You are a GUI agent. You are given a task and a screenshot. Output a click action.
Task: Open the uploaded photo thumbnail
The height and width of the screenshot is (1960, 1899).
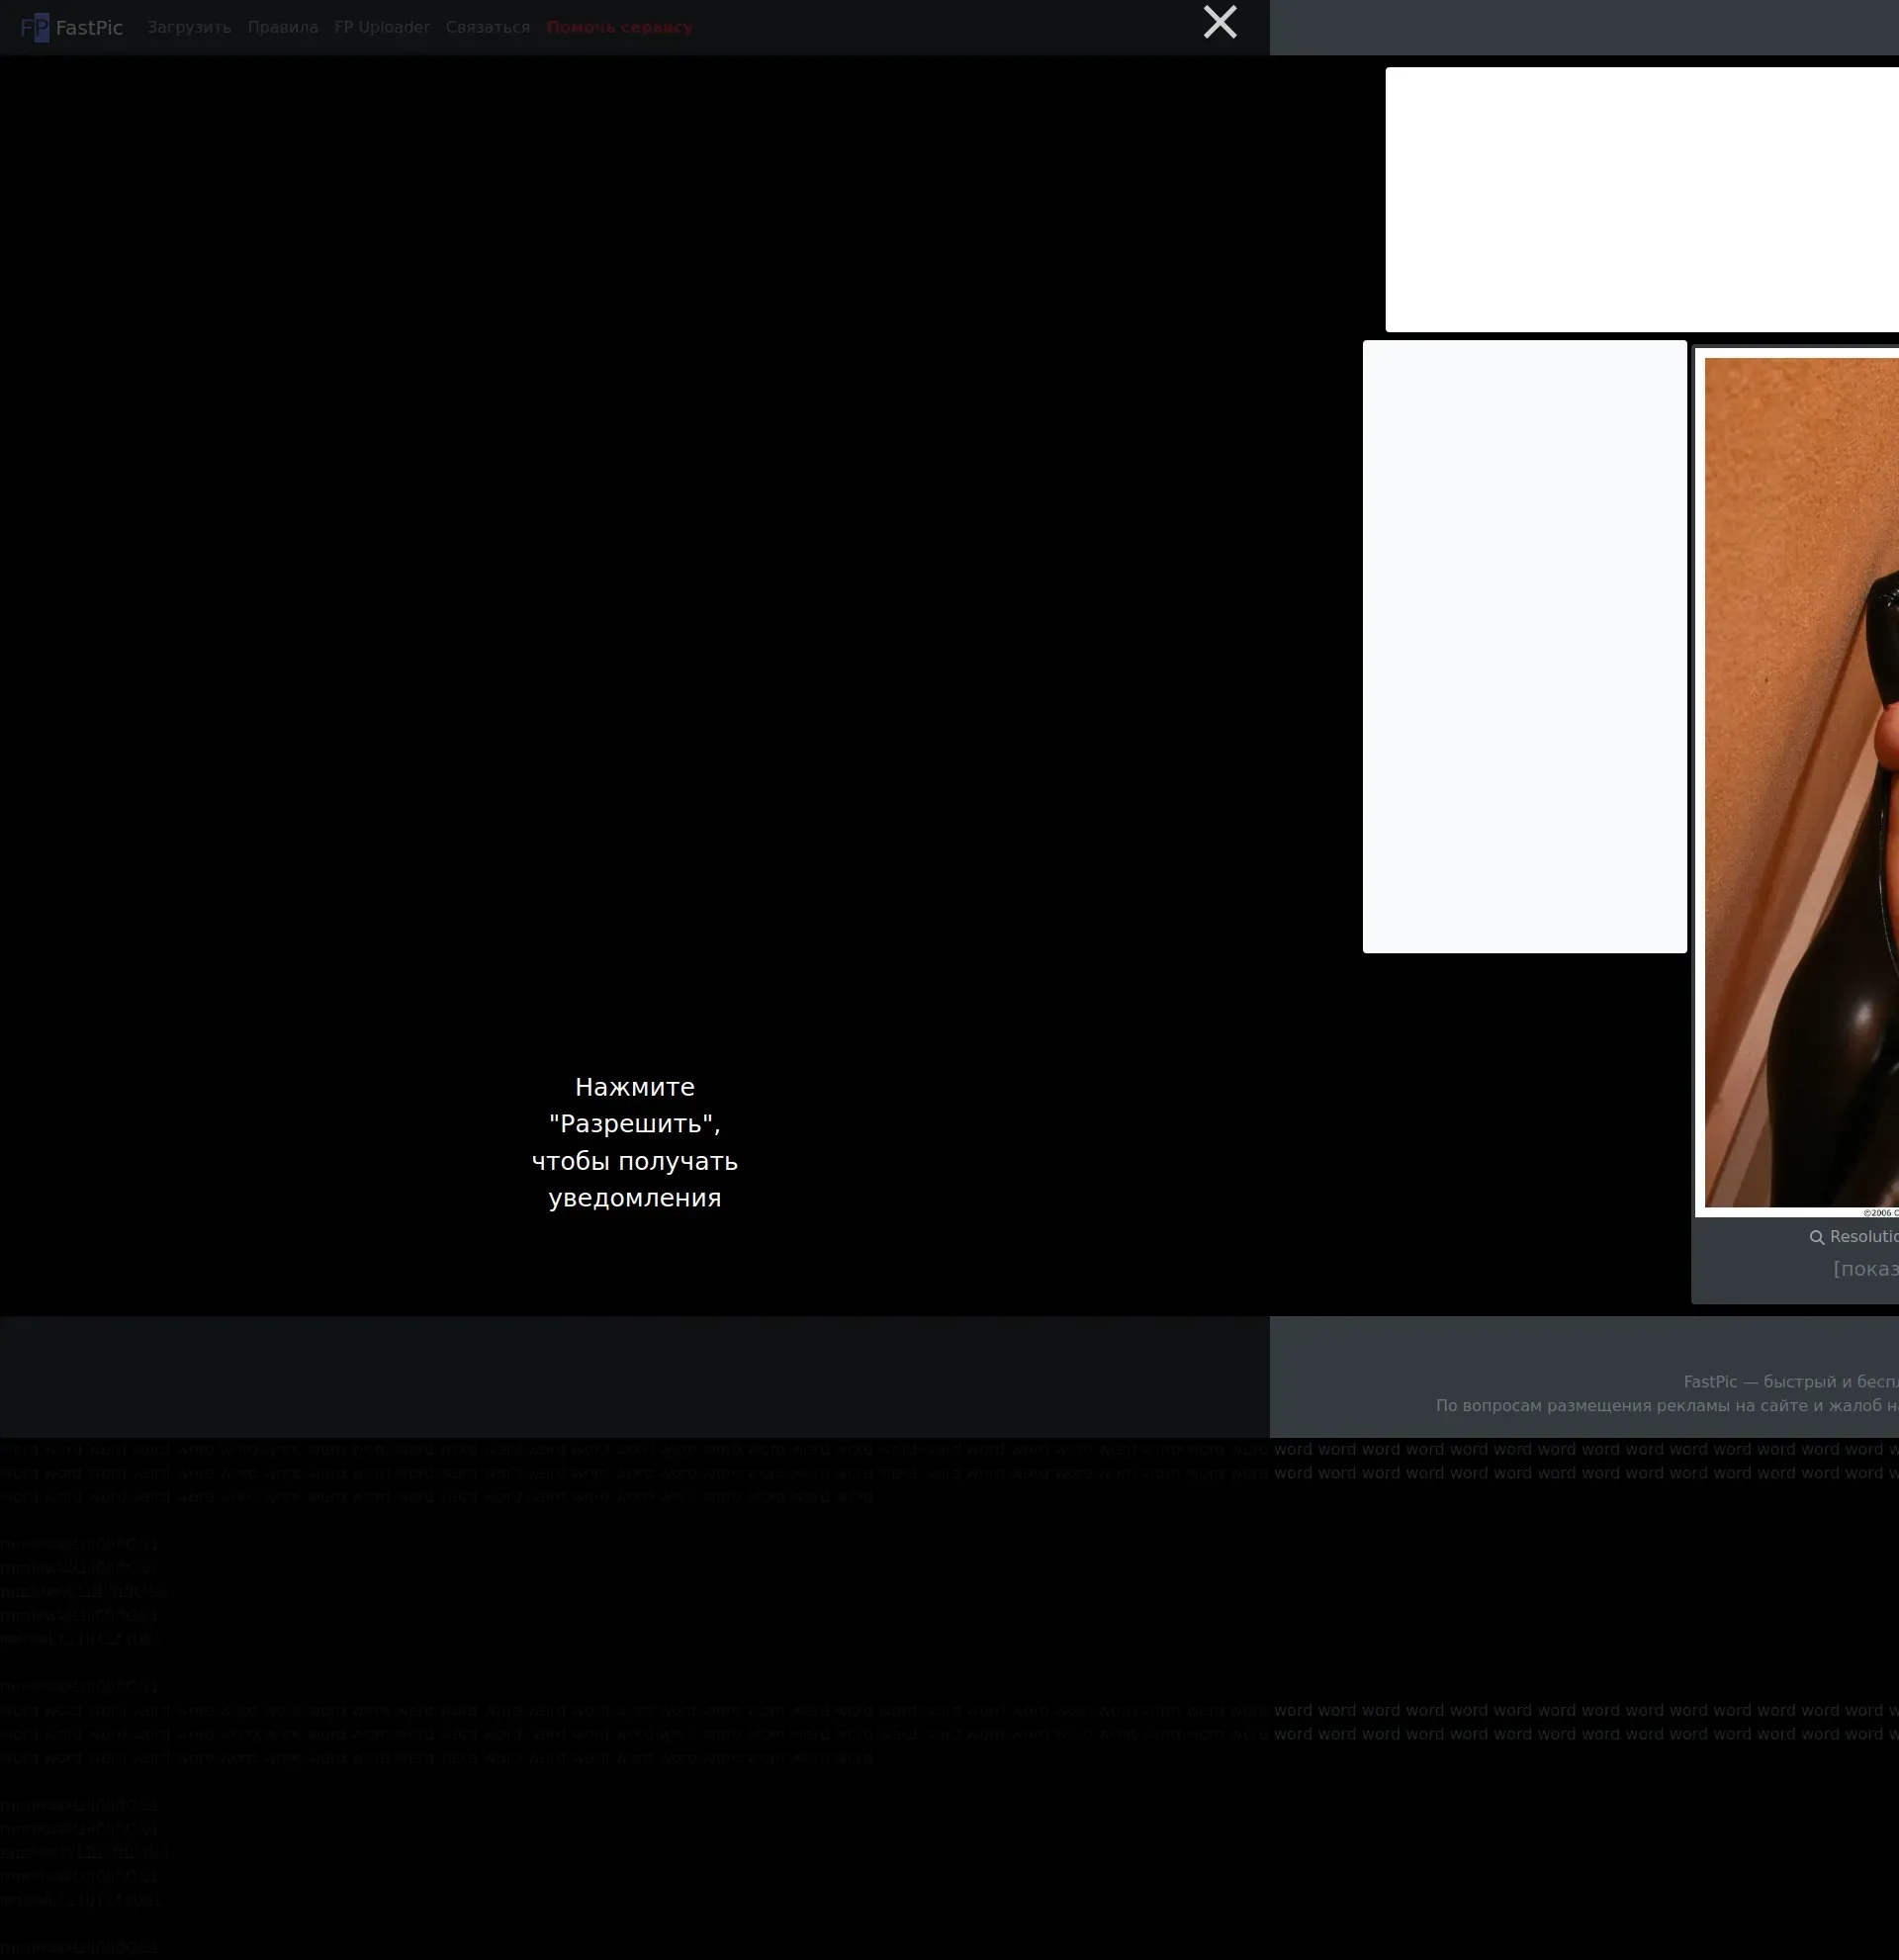tap(1800, 780)
